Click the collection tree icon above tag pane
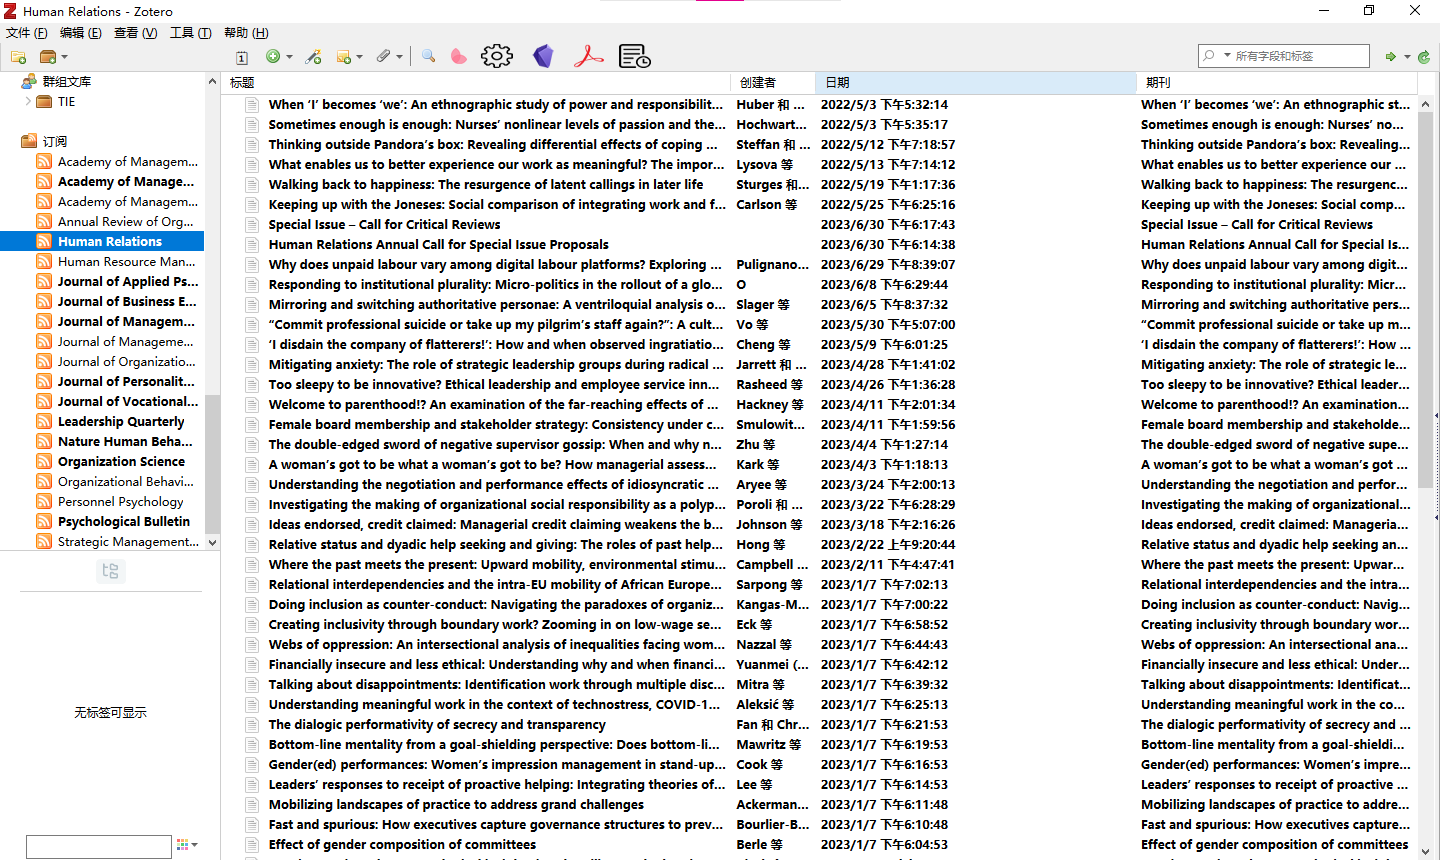This screenshot has height=860, width=1440. [x=110, y=571]
